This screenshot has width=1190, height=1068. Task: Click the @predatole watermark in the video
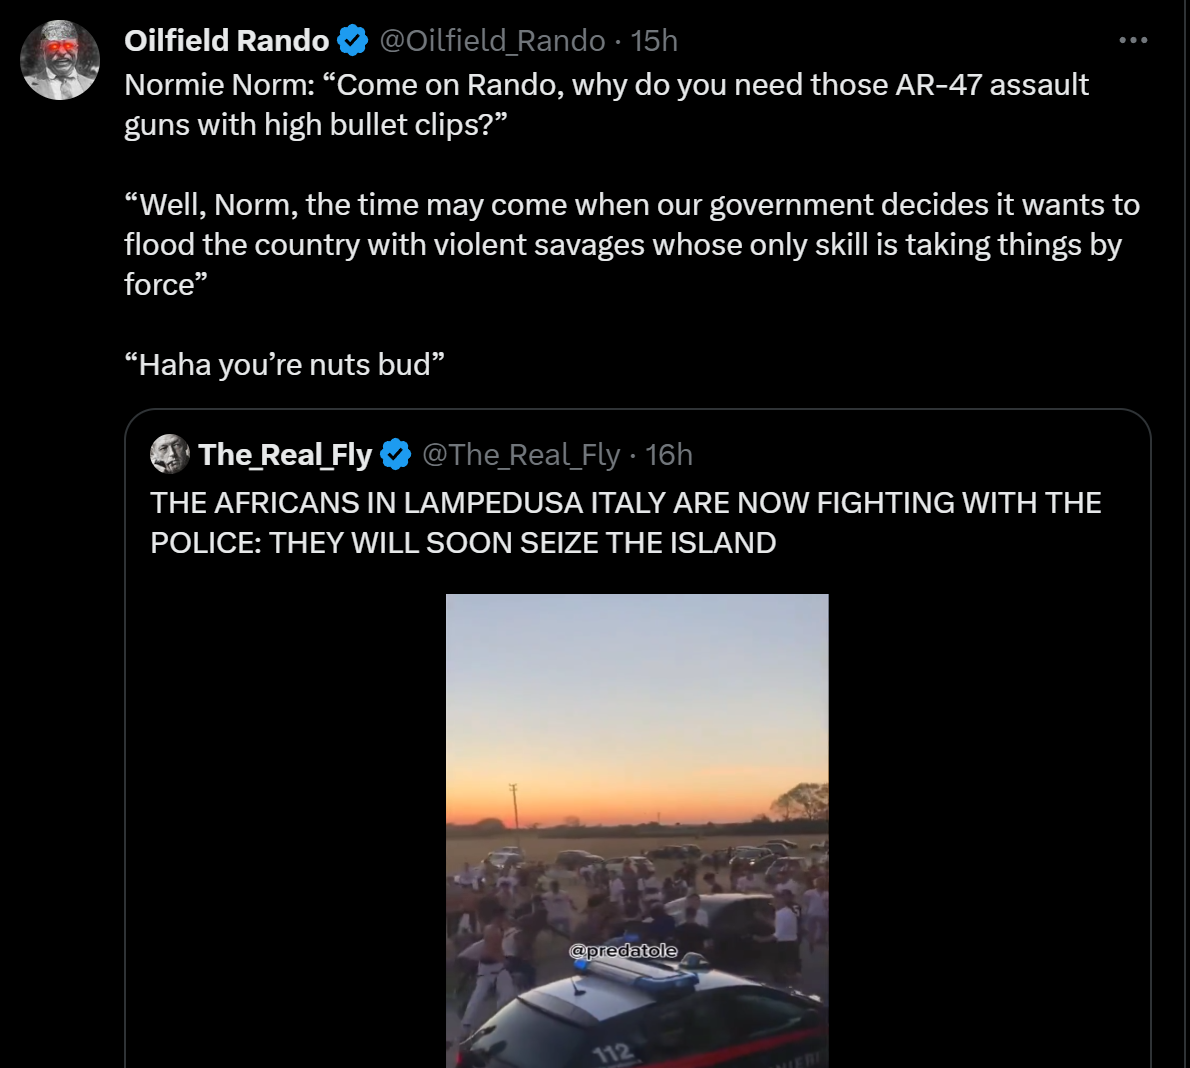(623, 951)
